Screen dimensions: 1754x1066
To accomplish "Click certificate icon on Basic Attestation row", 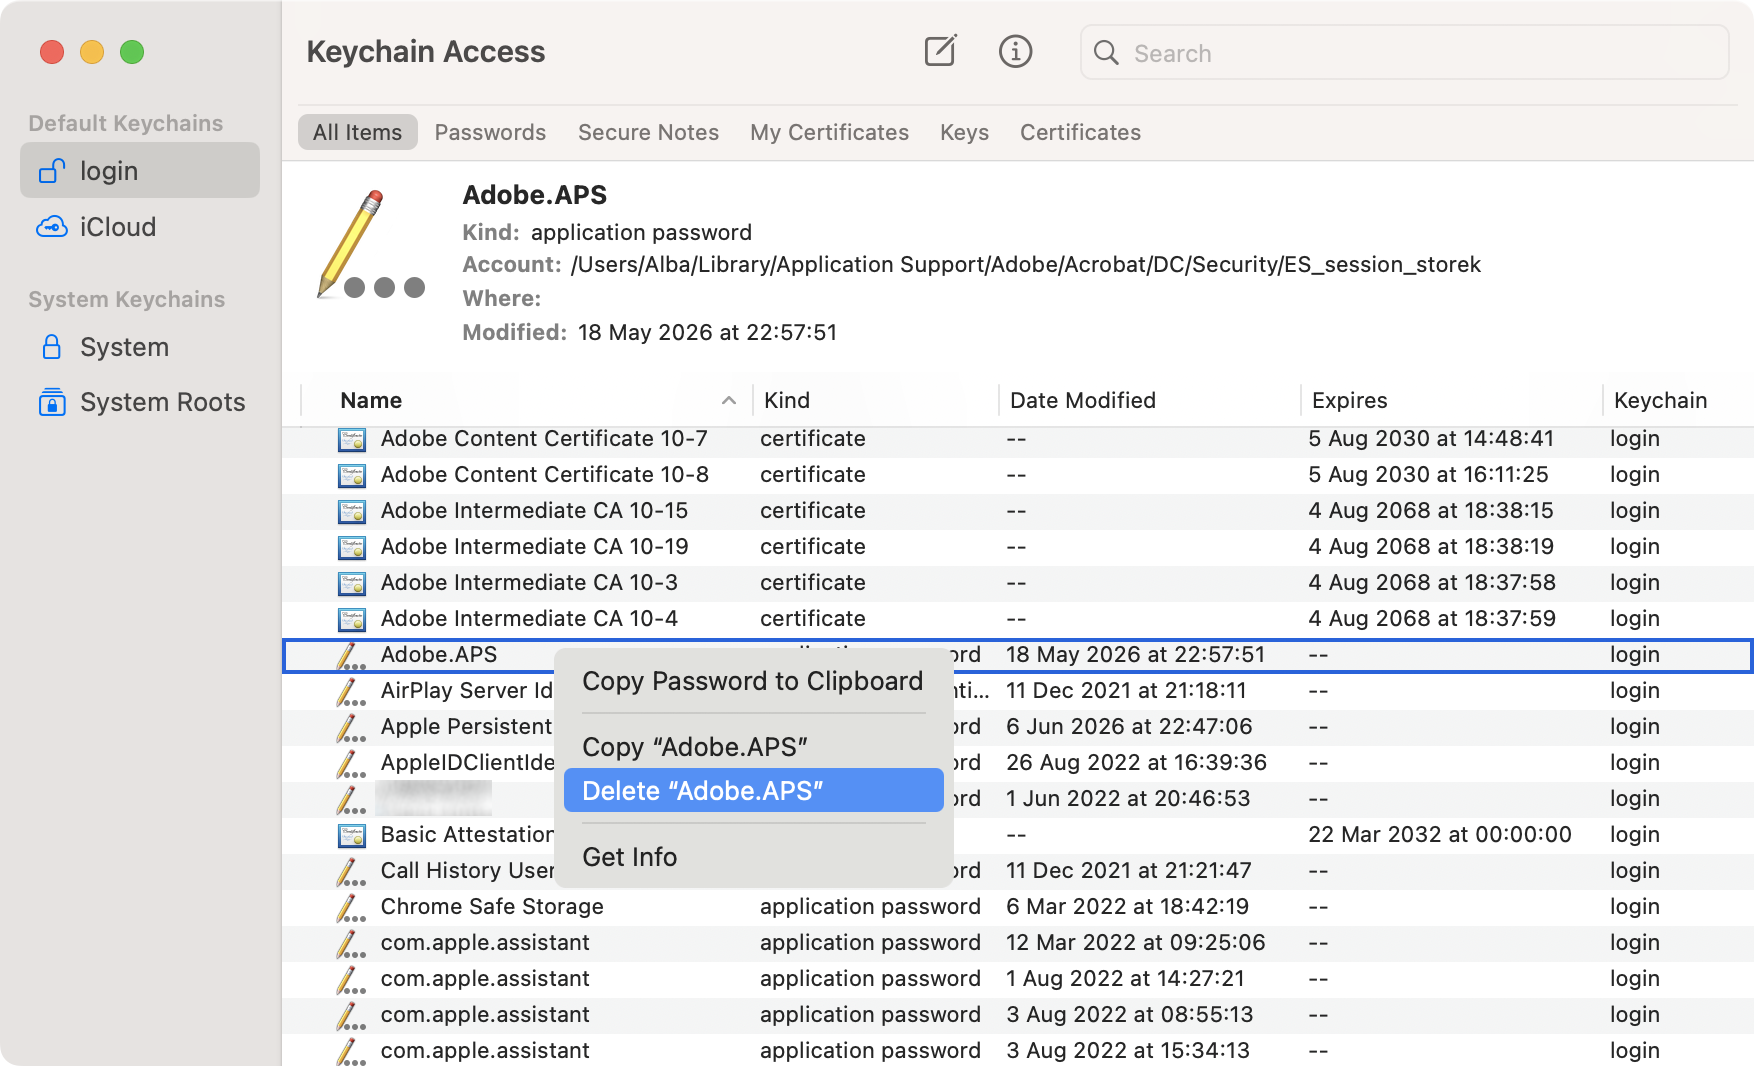I will click(352, 835).
